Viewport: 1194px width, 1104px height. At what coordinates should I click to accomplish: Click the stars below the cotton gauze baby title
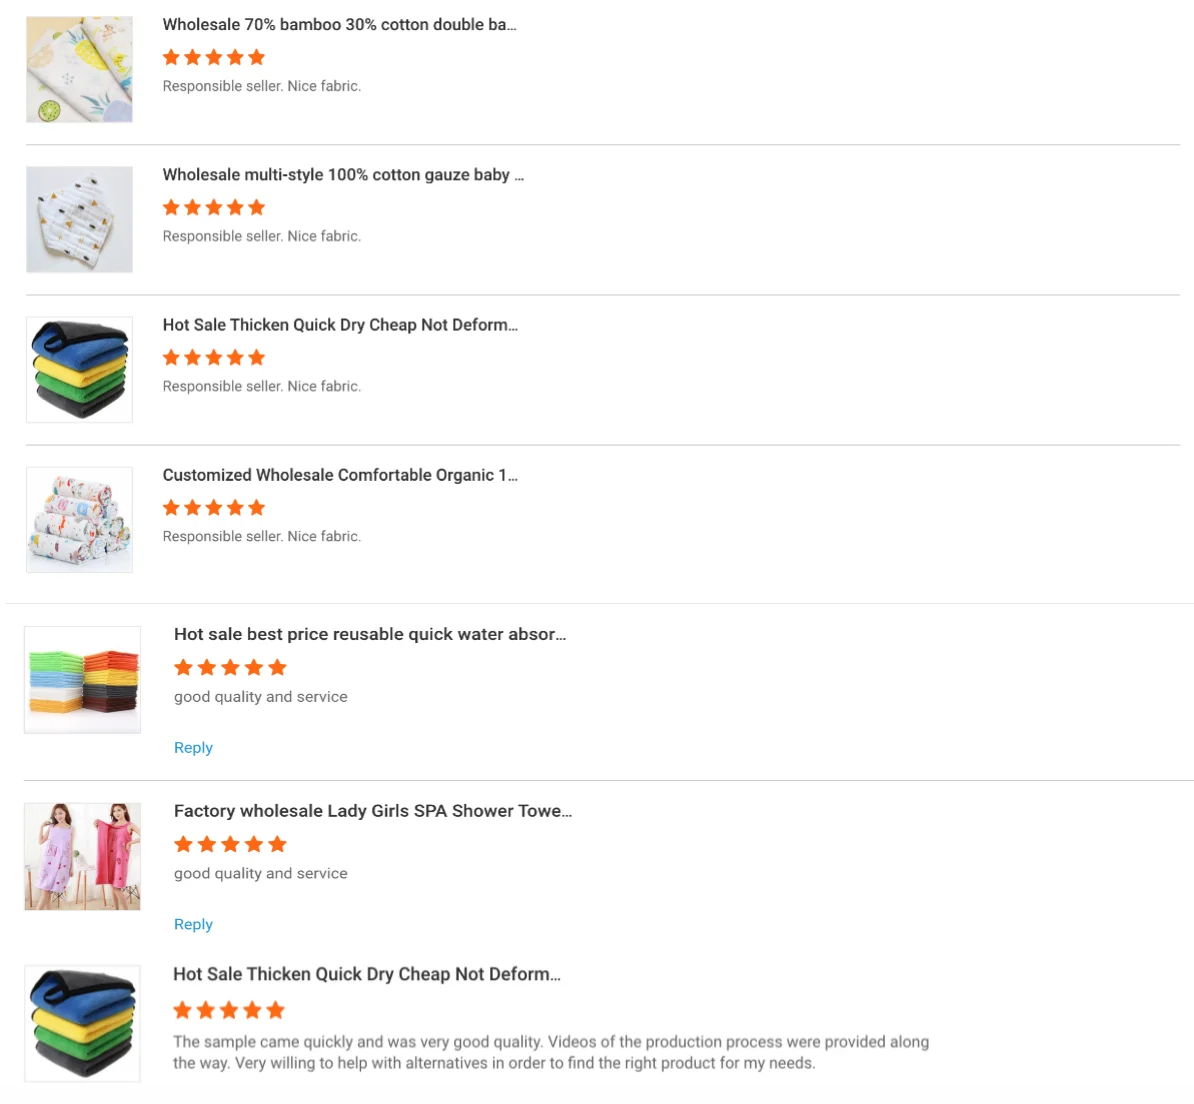pyautogui.click(x=214, y=207)
